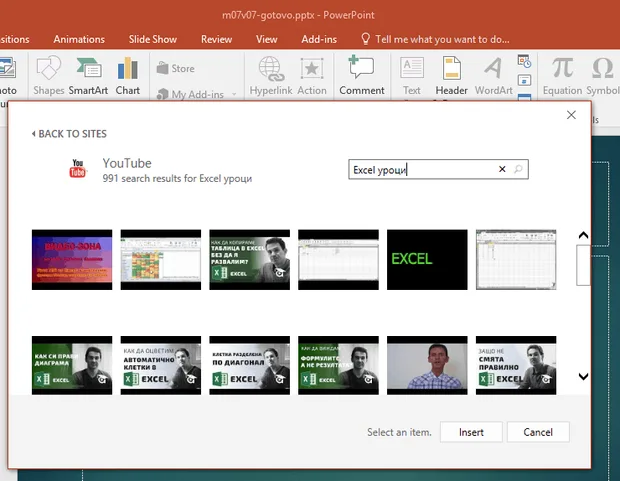Open the Animations tab
Viewport: 620px width, 481px height.
point(79,39)
